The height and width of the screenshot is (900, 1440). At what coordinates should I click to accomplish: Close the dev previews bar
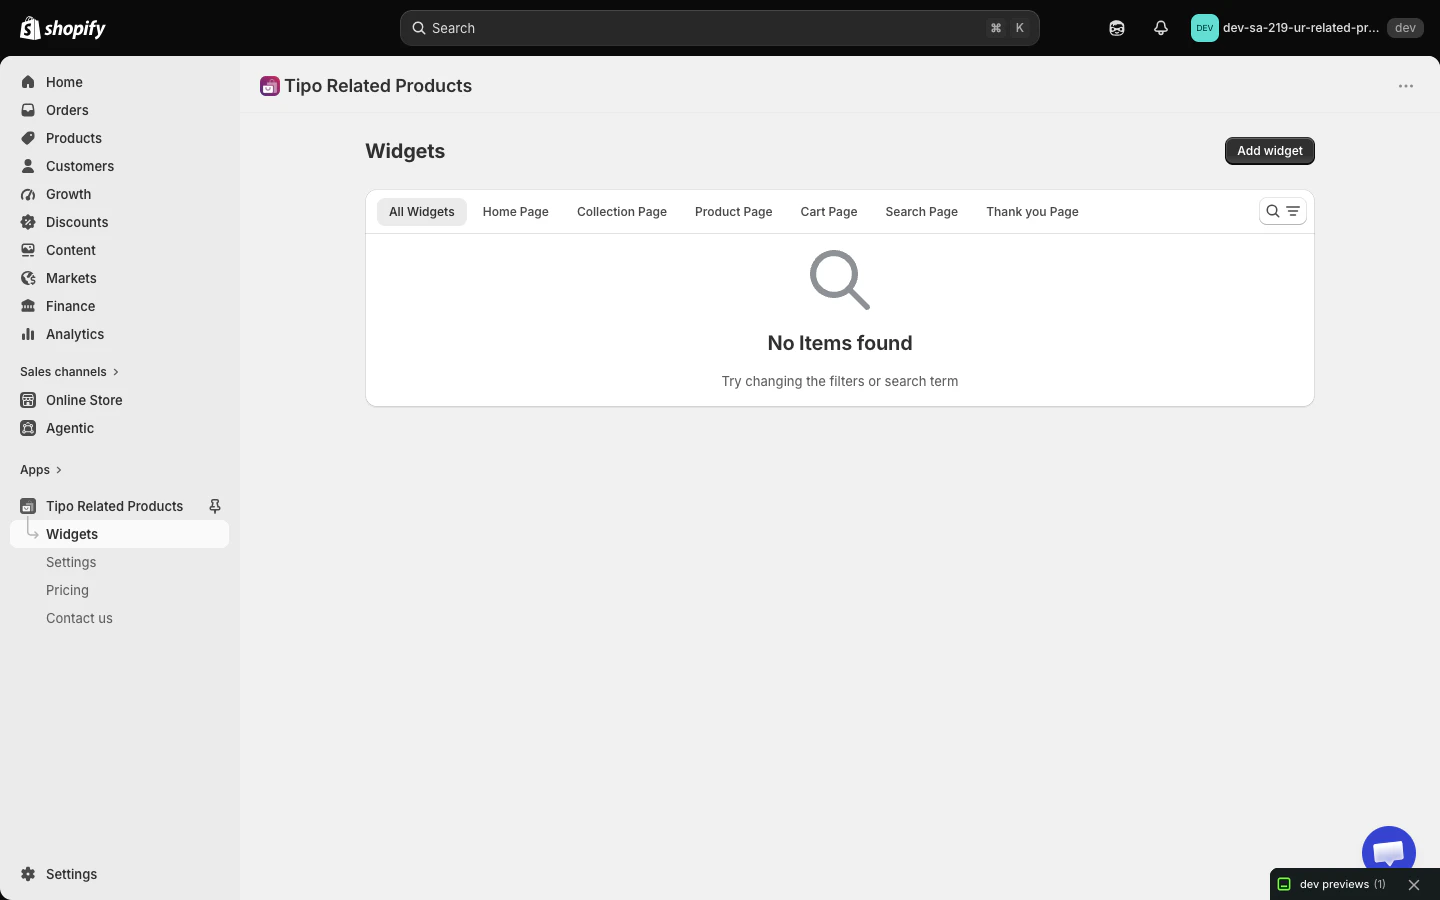pyautogui.click(x=1414, y=885)
